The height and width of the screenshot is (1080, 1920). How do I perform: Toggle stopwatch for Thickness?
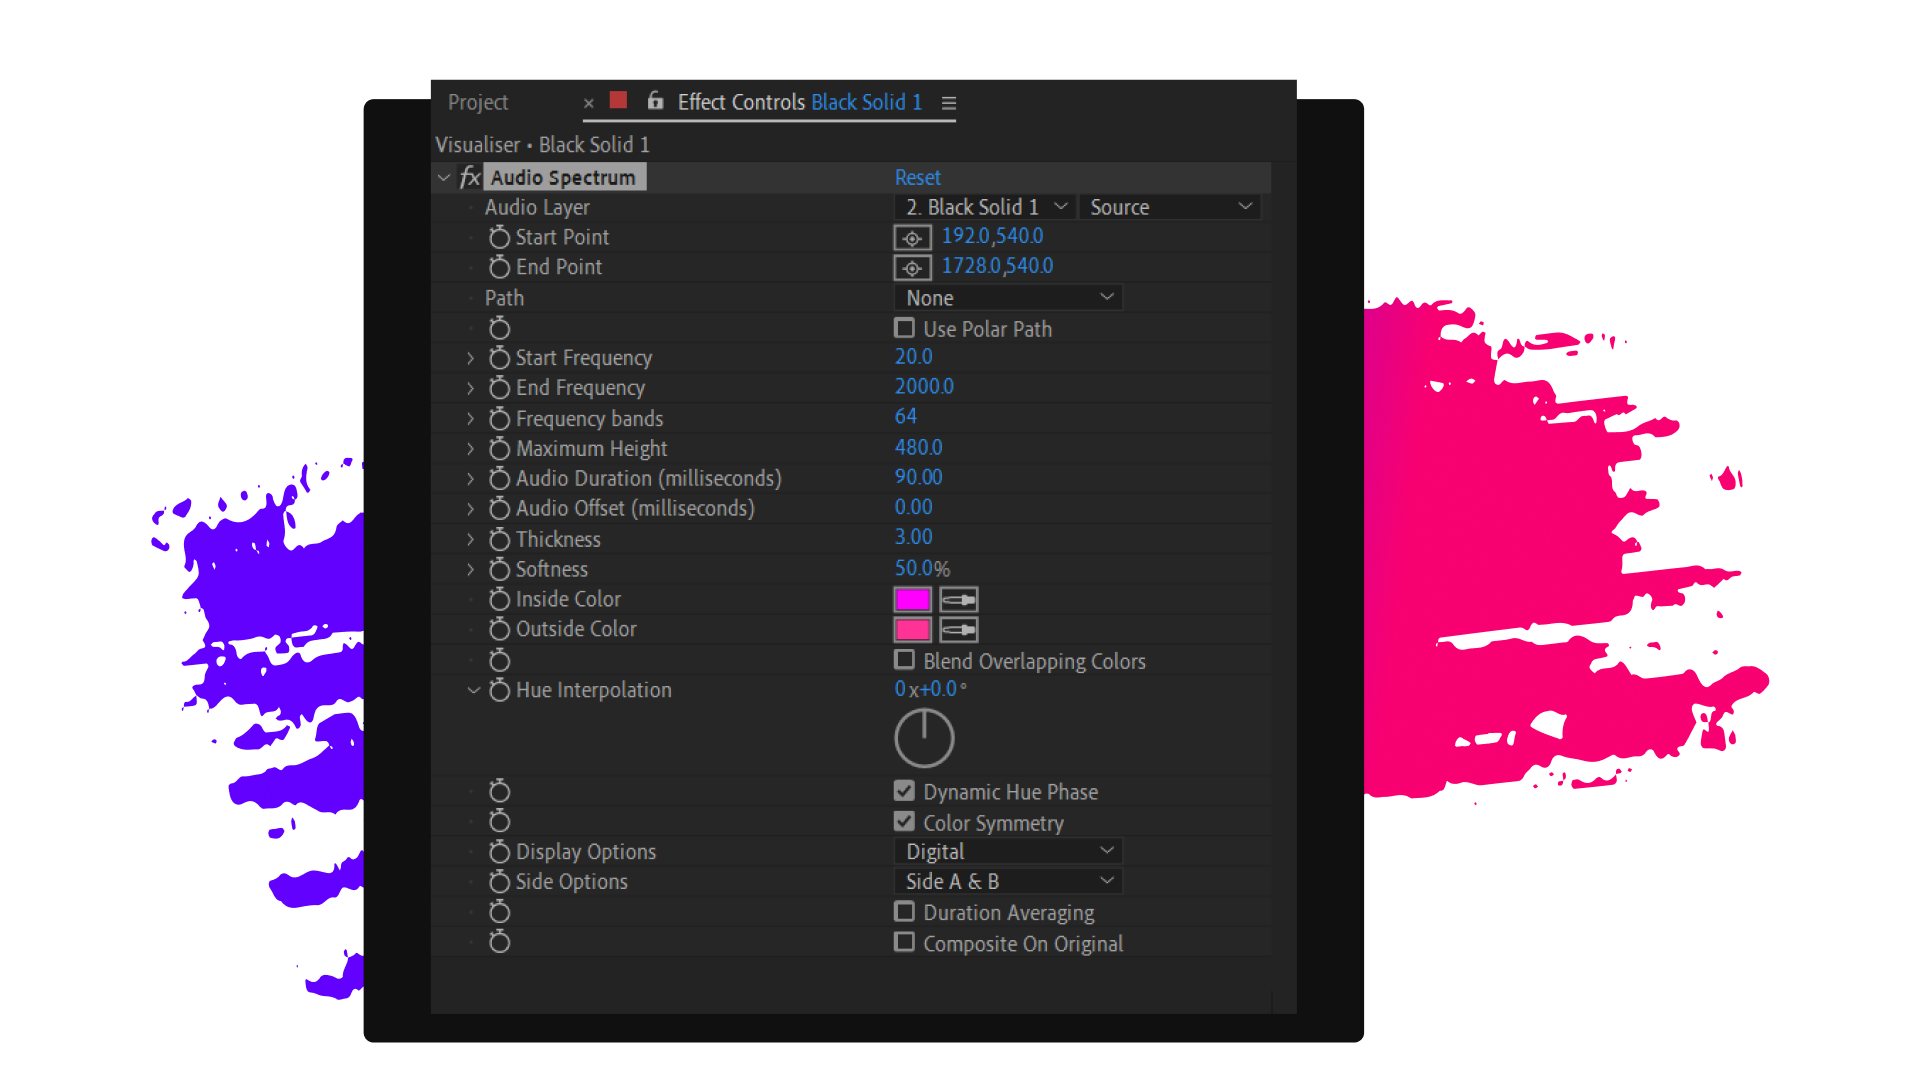pos(499,539)
